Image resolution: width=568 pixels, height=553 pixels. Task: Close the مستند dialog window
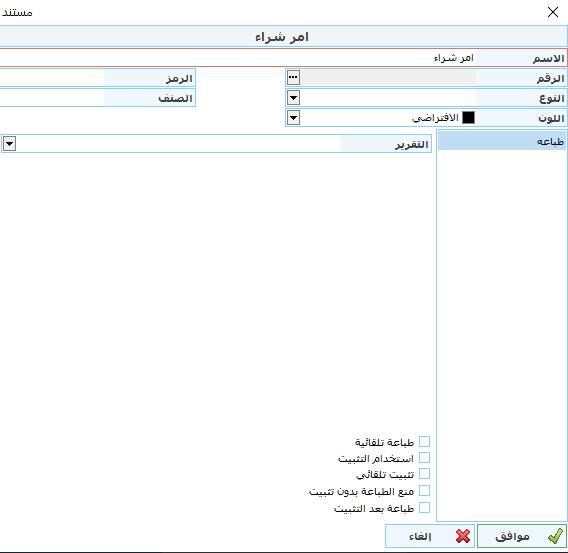point(553,12)
